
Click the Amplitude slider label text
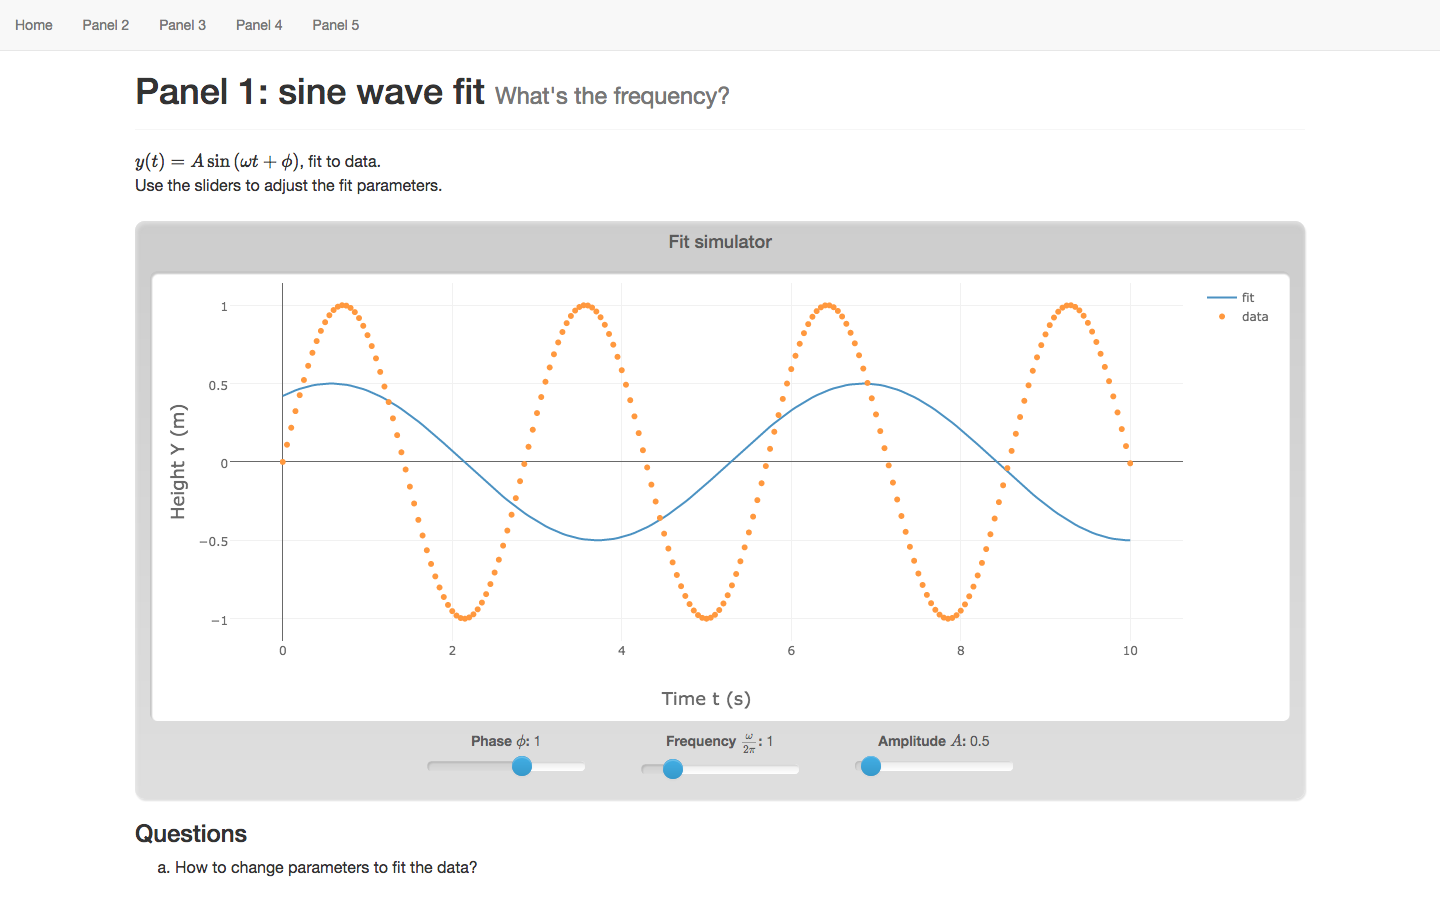(x=933, y=741)
